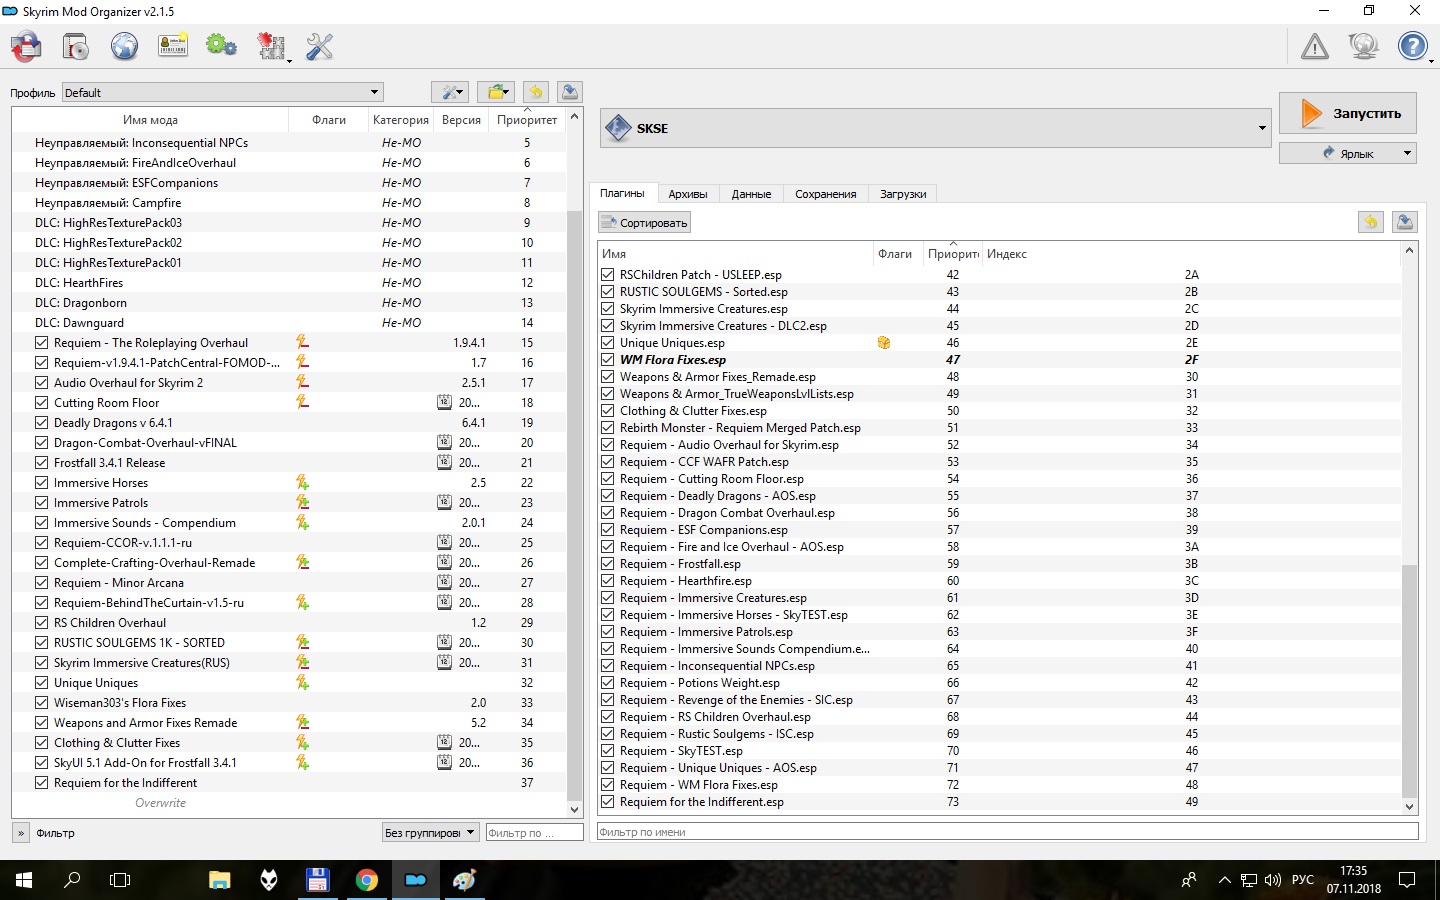This screenshot has width=1440, height=900.
Task: Toggle the RSChildren Patch - USLEEP.esp plugin checkbox
Action: [608, 275]
